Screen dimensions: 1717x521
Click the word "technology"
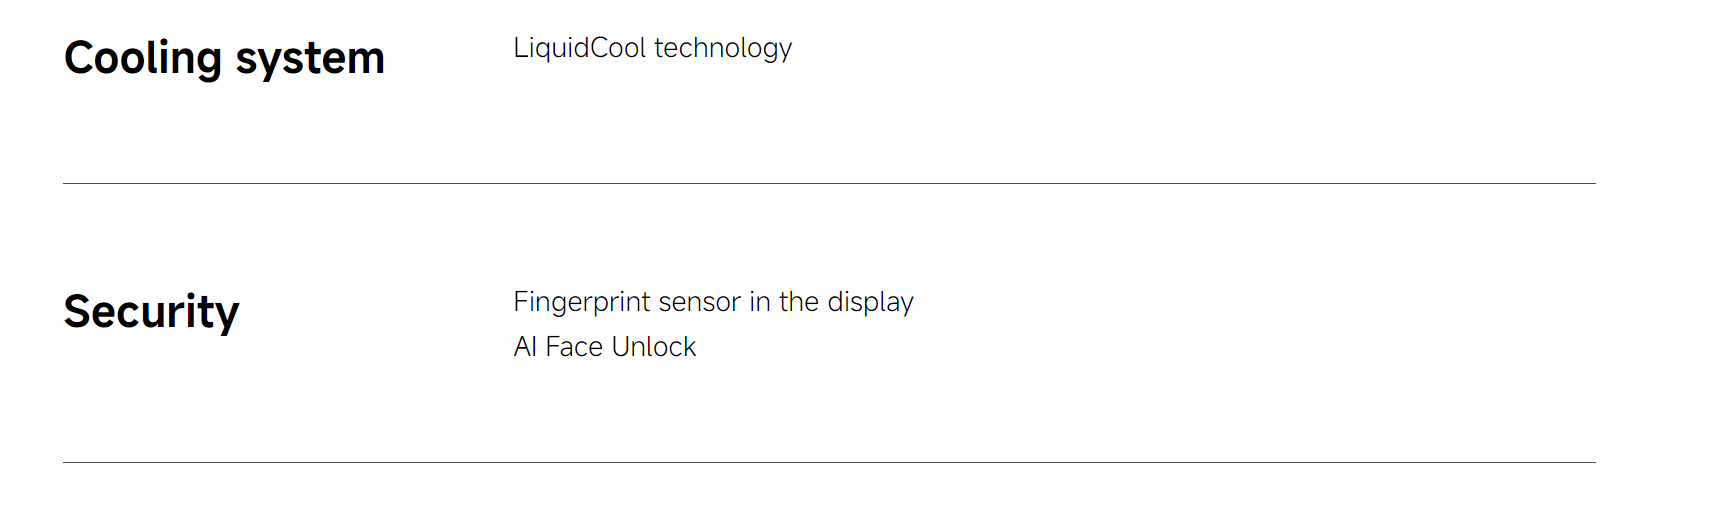723,48
